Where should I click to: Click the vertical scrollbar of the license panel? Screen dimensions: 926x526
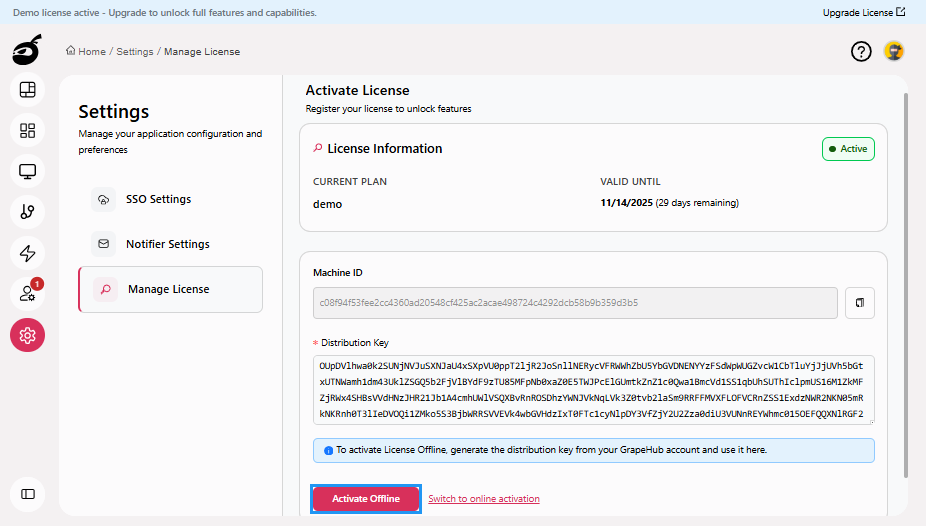click(x=905, y=285)
